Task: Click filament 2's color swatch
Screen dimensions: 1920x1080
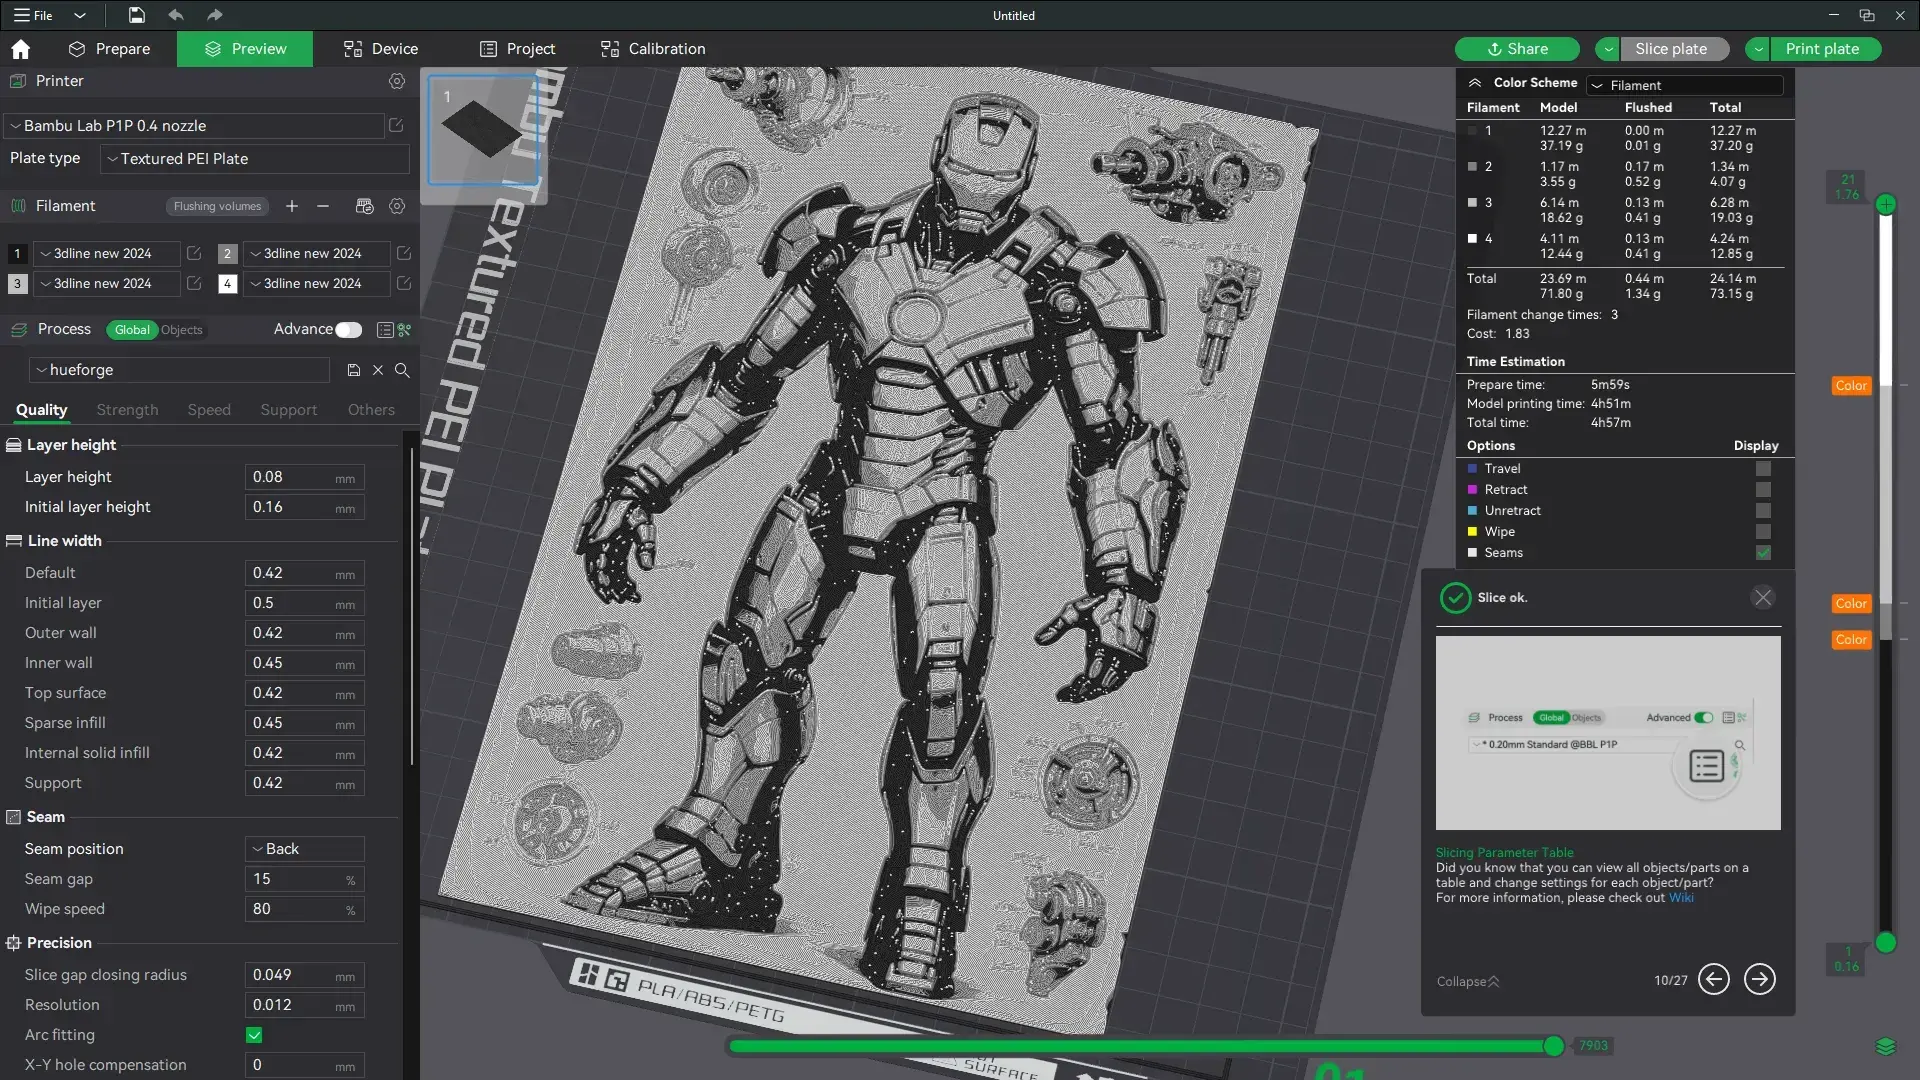Action: (x=227, y=253)
